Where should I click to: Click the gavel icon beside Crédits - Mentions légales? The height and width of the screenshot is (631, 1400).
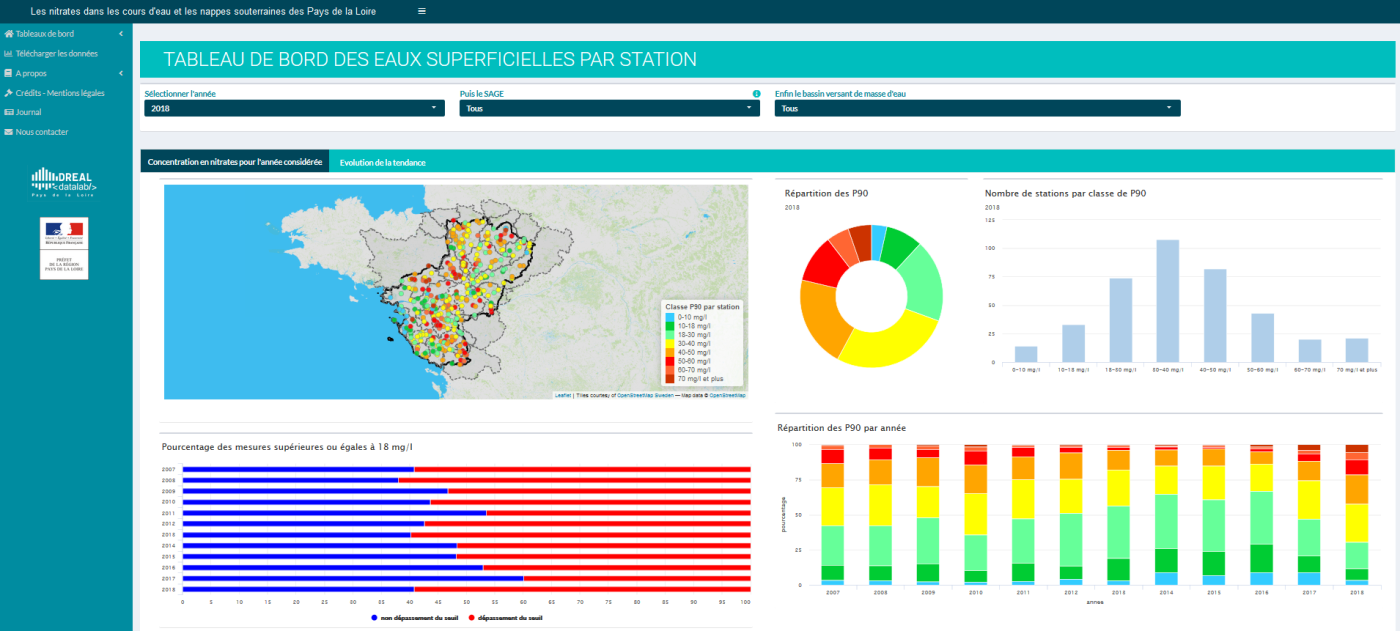pyautogui.click(x=9, y=93)
